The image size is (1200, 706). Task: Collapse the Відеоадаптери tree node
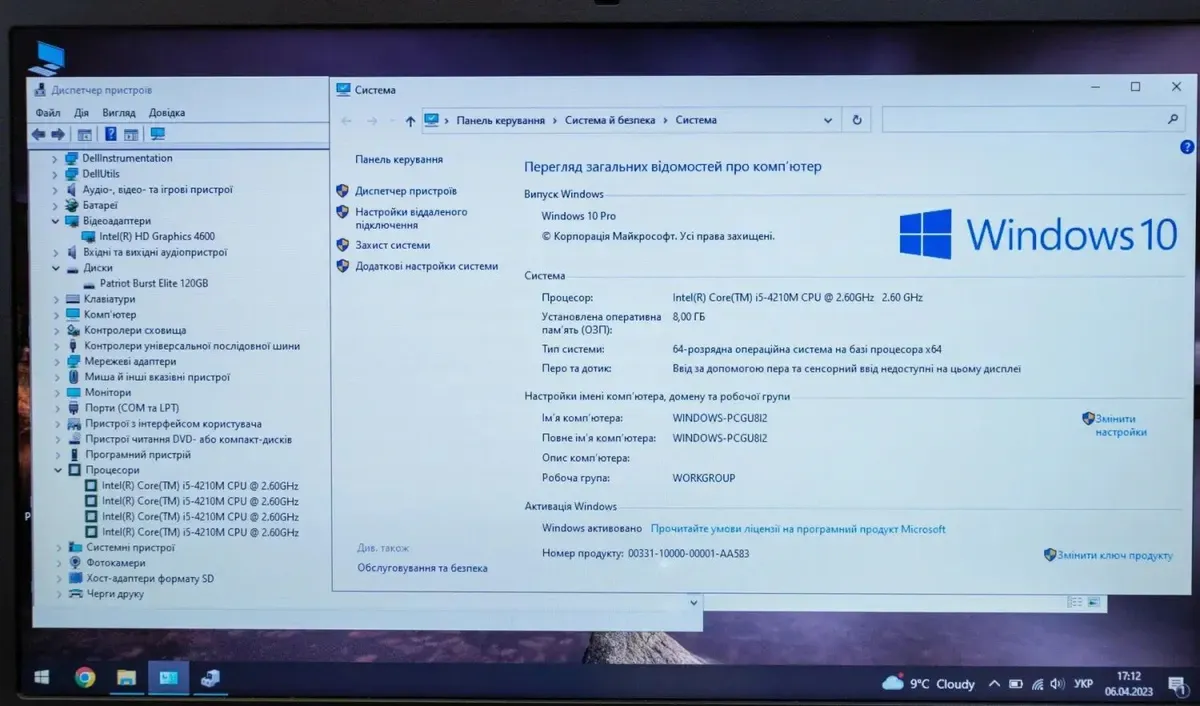56,221
